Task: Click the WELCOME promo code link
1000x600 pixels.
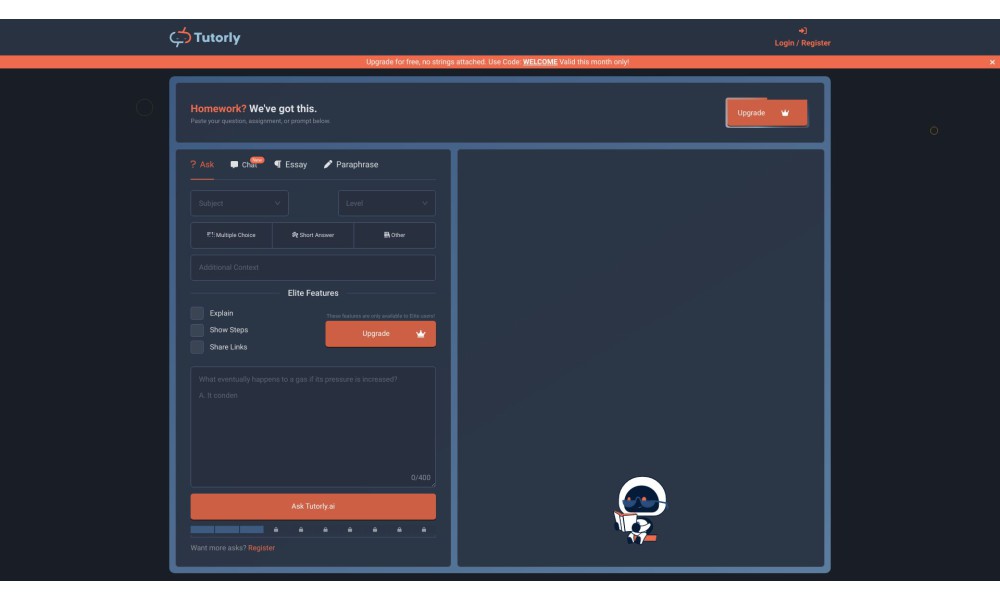Action: tap(540, 62)
